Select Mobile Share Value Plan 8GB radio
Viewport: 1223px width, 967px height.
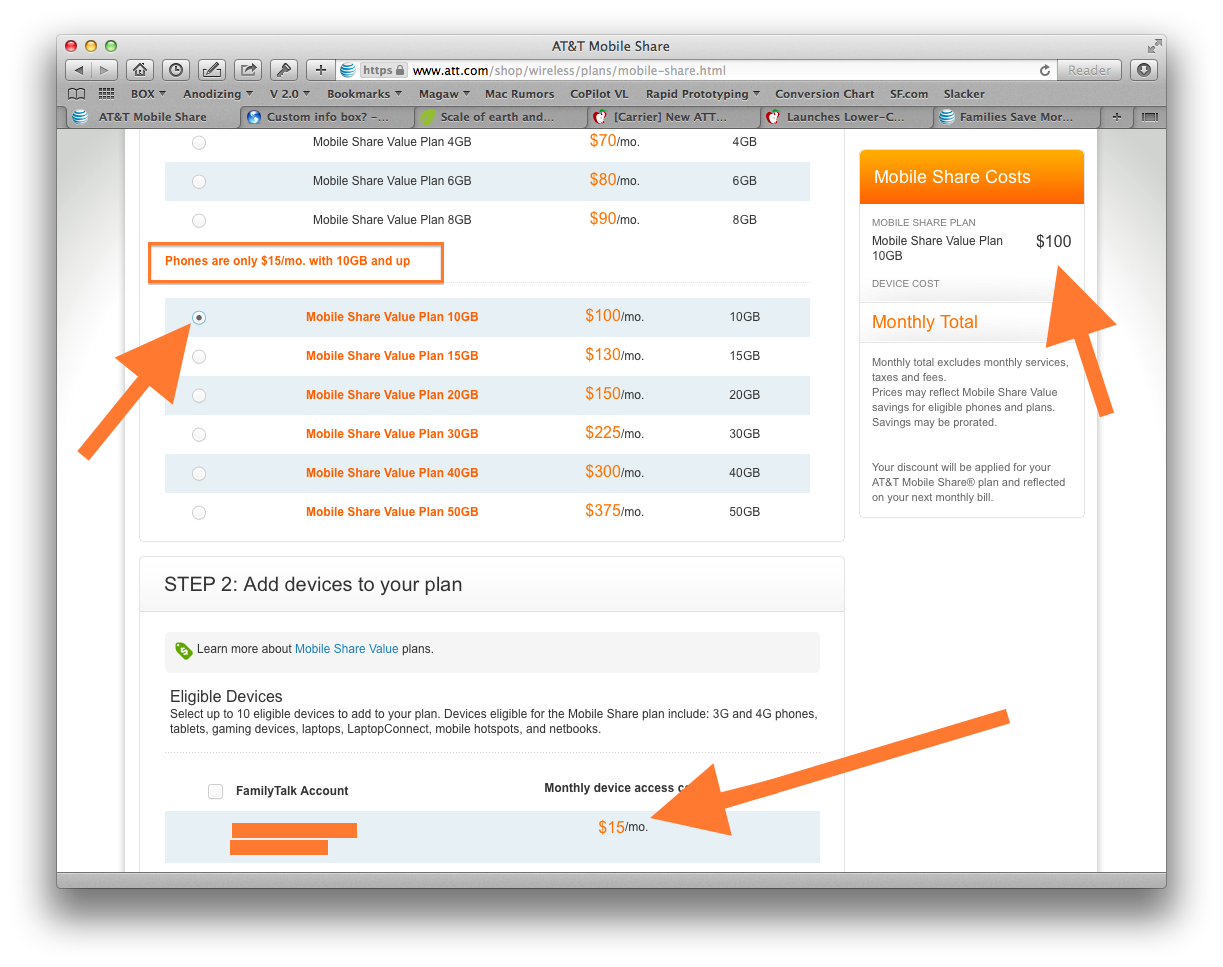(199, 221)
